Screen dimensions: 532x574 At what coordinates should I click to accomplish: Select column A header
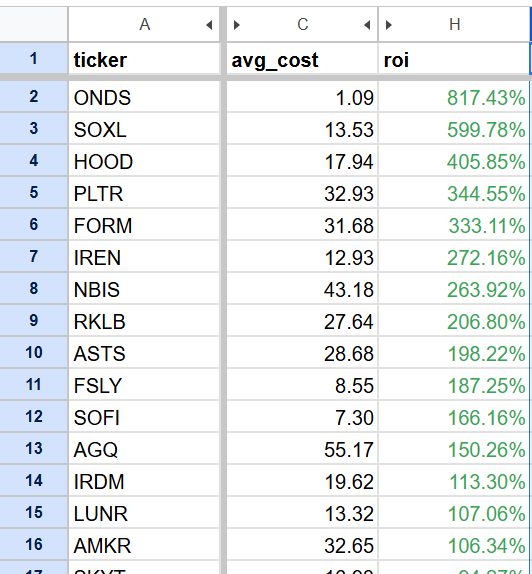point(144,25)
